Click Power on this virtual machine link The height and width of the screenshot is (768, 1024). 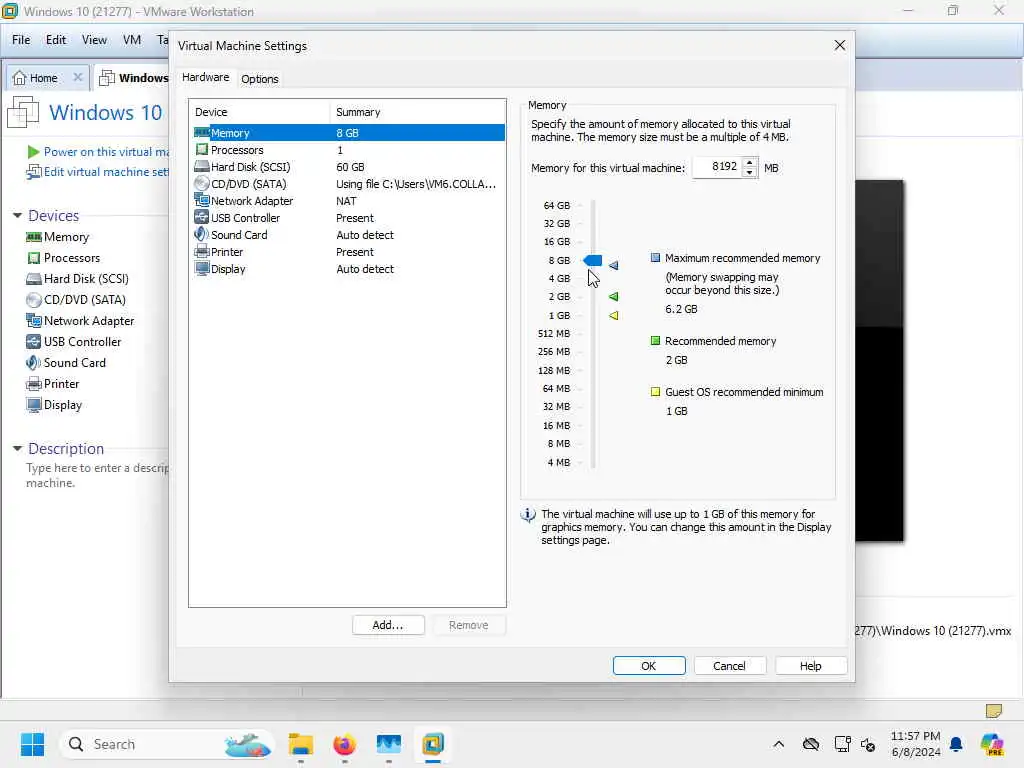(x=106, y=152)
